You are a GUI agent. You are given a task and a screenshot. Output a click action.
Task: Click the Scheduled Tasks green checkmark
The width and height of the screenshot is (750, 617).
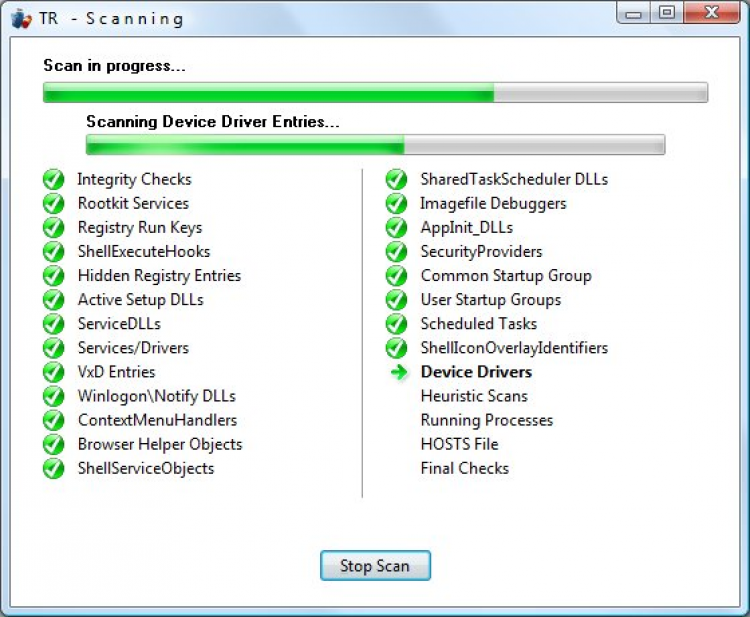[x=397, y=324]
